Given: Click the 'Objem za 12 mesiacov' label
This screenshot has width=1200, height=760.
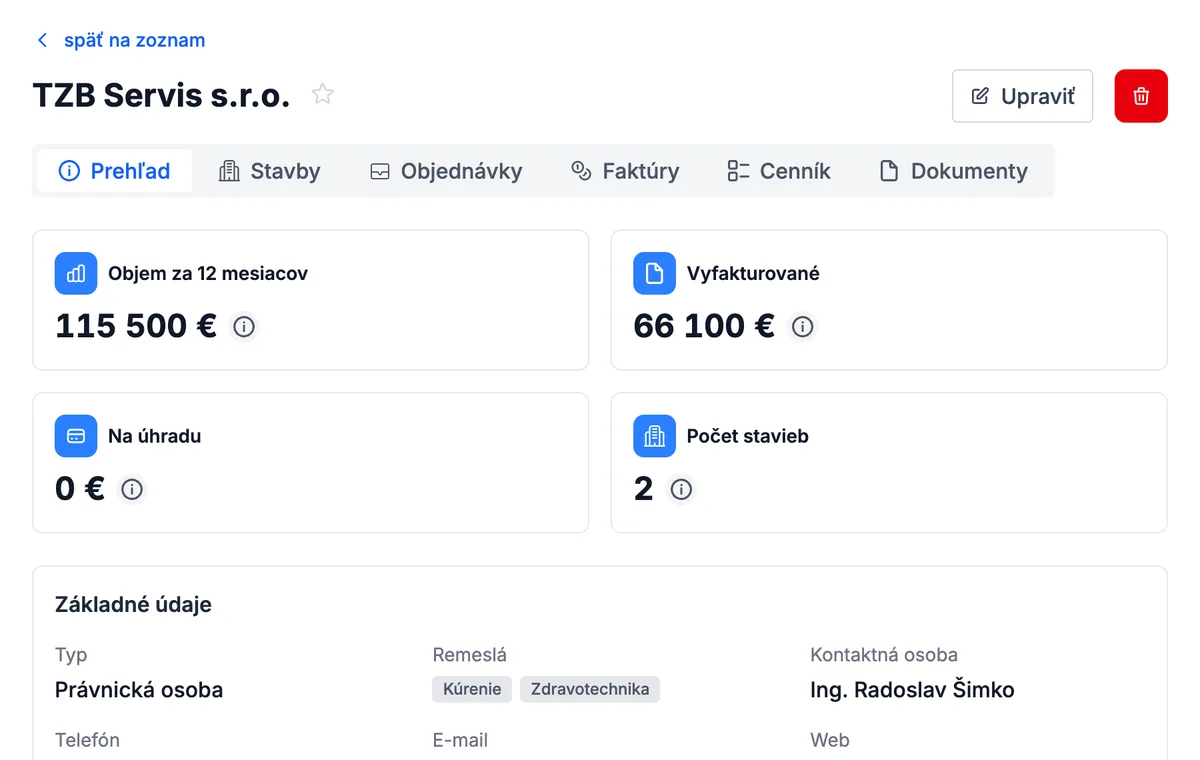Looking at the screenshot, I should tap(208, 273).
